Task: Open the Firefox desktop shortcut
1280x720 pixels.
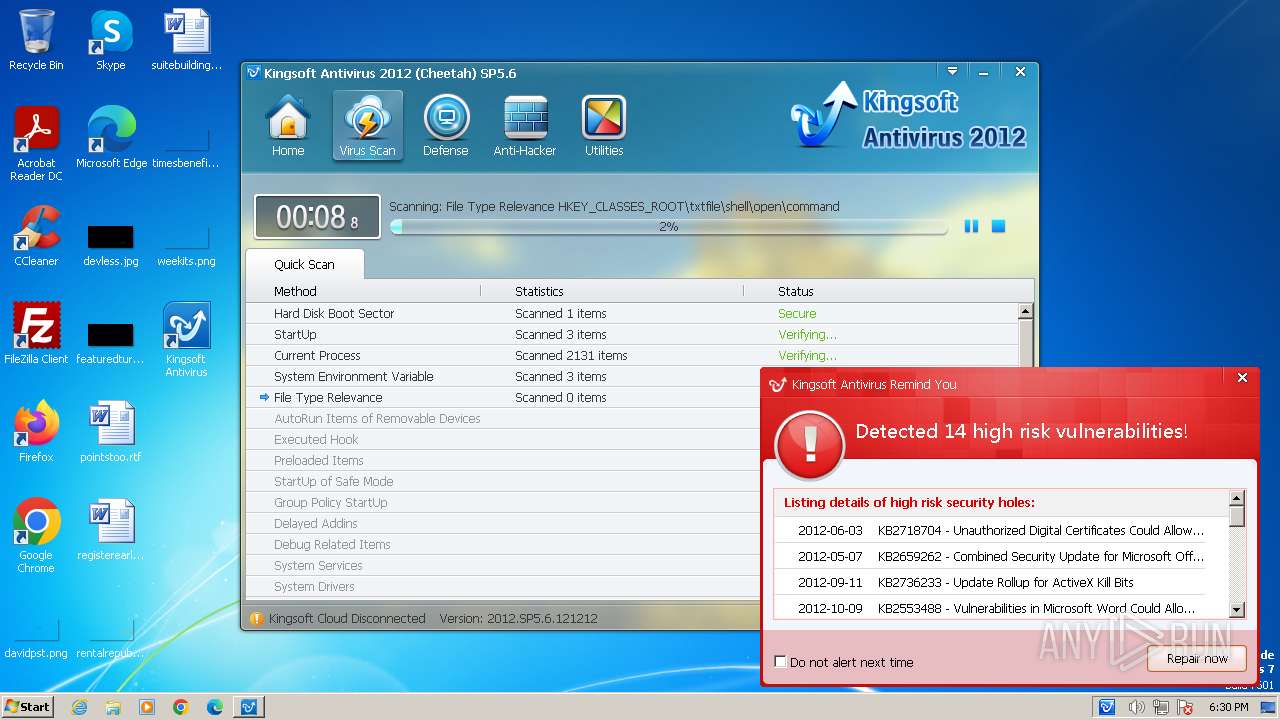Action: click(x=36, y=431)
